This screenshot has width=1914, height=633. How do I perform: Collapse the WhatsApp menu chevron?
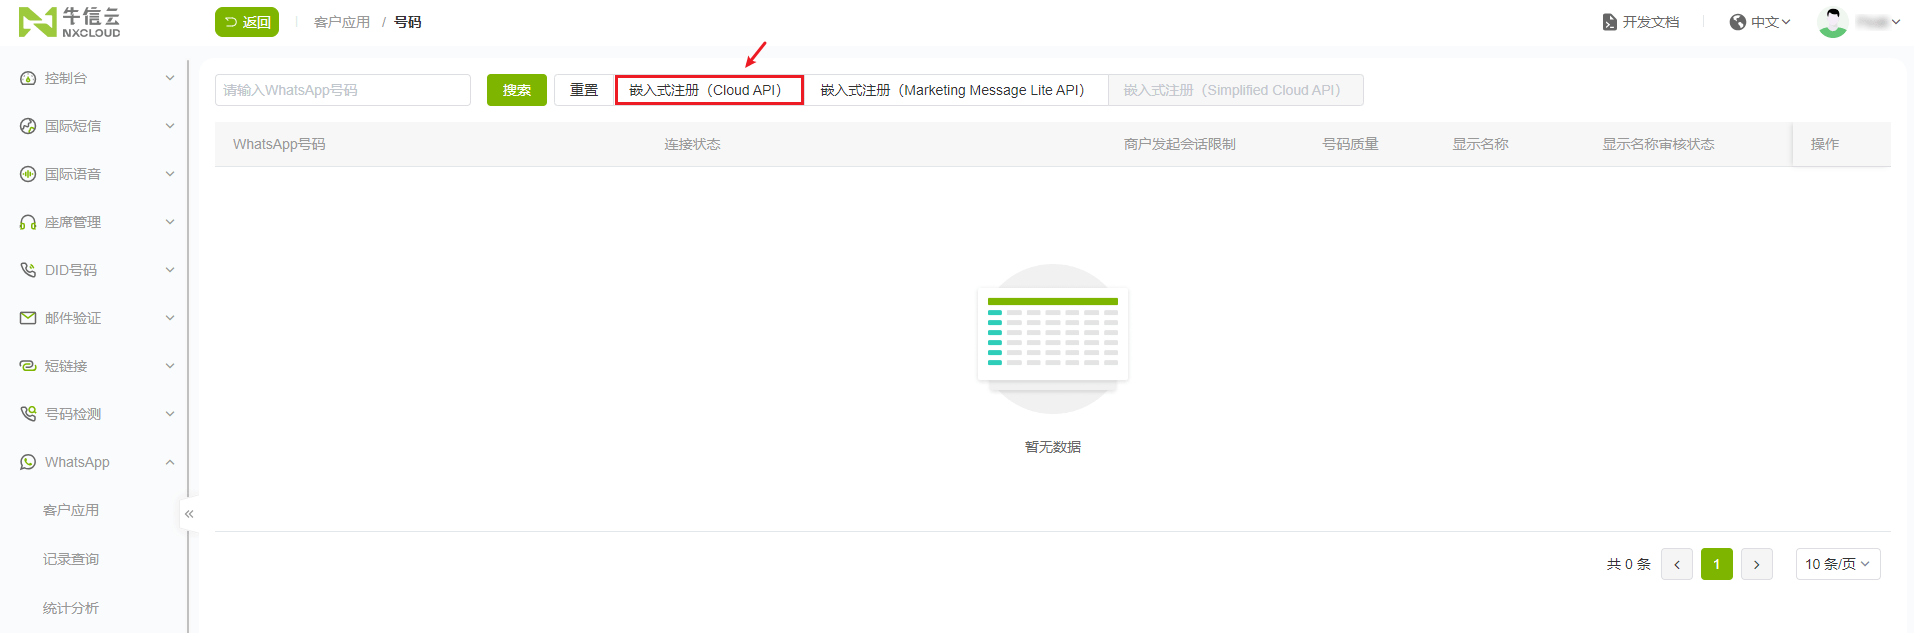tap(170, 462)
